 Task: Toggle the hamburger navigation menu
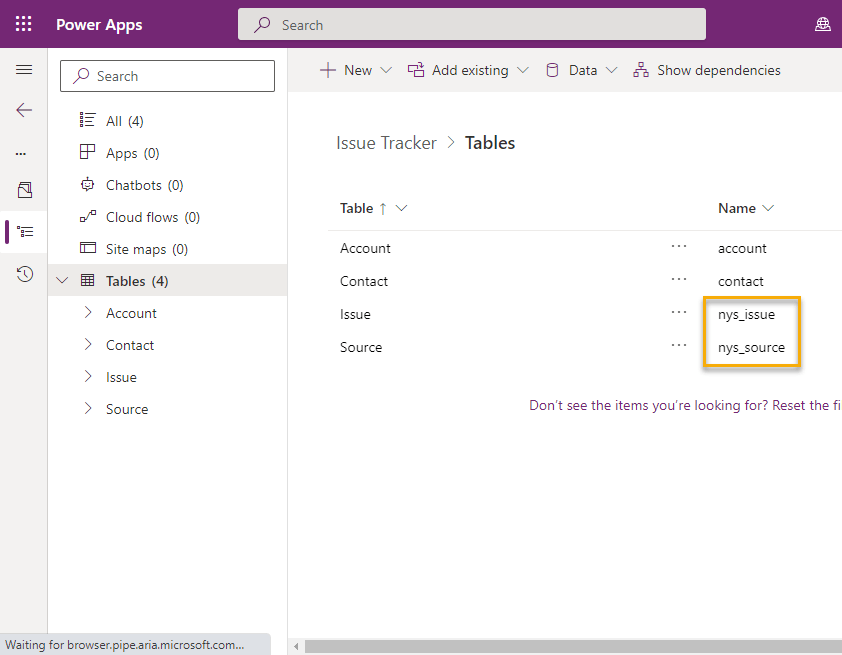pyautogui.click(x=24, y=70)
